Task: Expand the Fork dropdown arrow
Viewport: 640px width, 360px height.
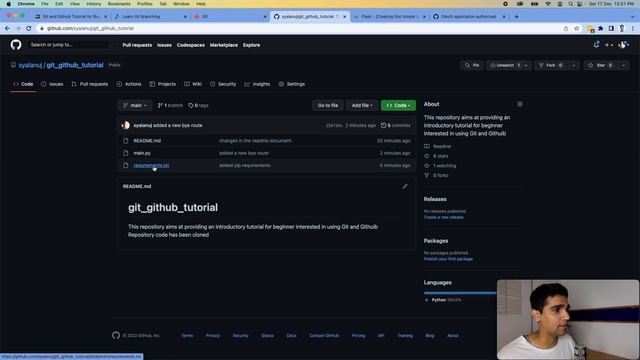Action: pyautogui.click(x=574, y=65)
